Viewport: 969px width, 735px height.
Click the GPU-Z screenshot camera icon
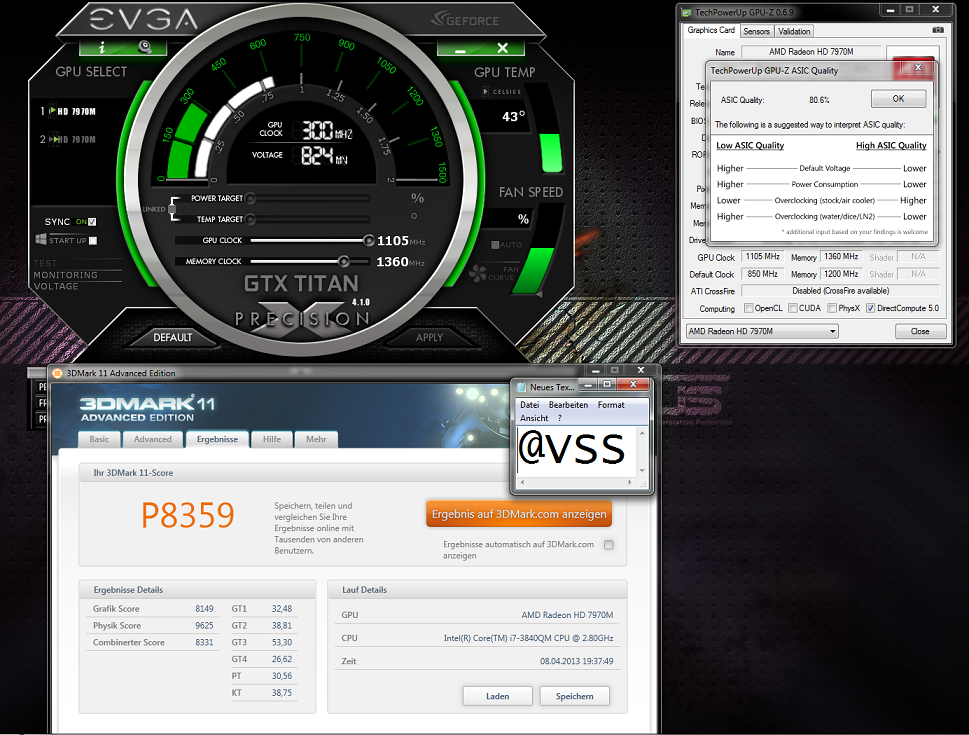[x=938, y=30]
